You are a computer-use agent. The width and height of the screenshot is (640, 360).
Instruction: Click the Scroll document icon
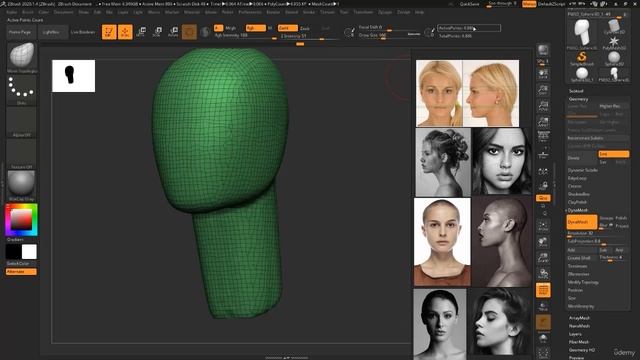point(543,74)
